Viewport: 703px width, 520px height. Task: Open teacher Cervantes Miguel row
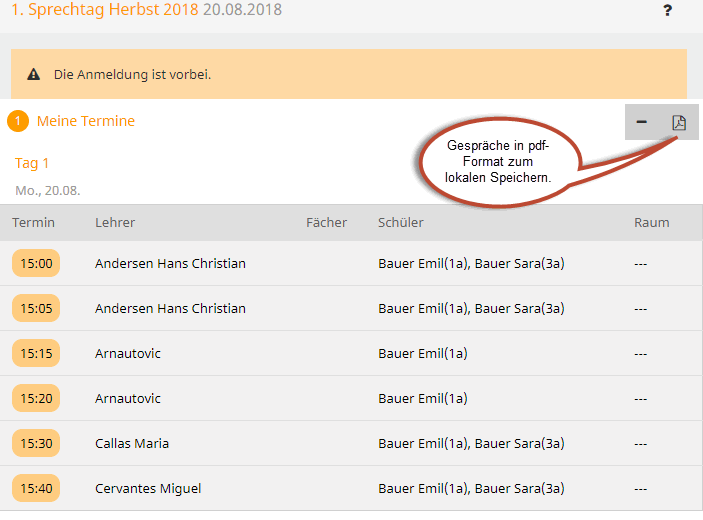tap(351, 488)
